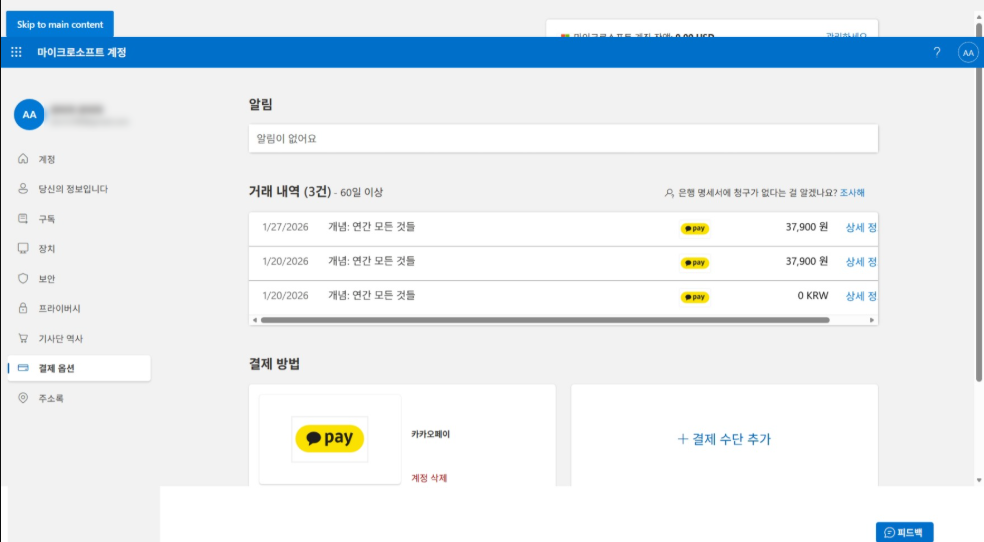The width and height of the screenshot is (984, 542).
Task: Click 37,900 원 in 1/27/2026 row
Action: tap(807, 227)
